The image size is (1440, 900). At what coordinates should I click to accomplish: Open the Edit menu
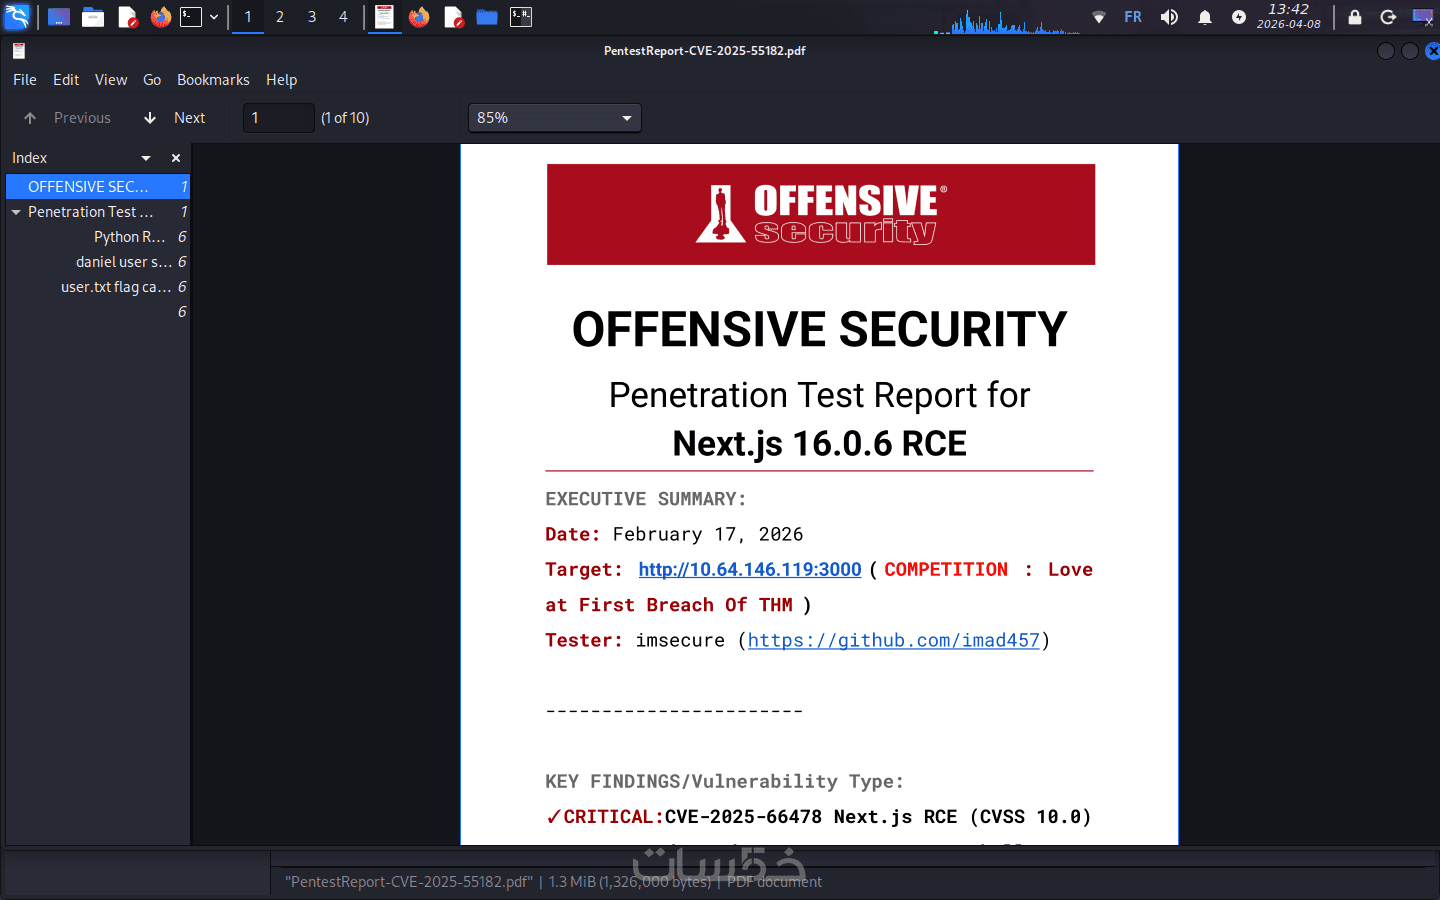(66, 80)
